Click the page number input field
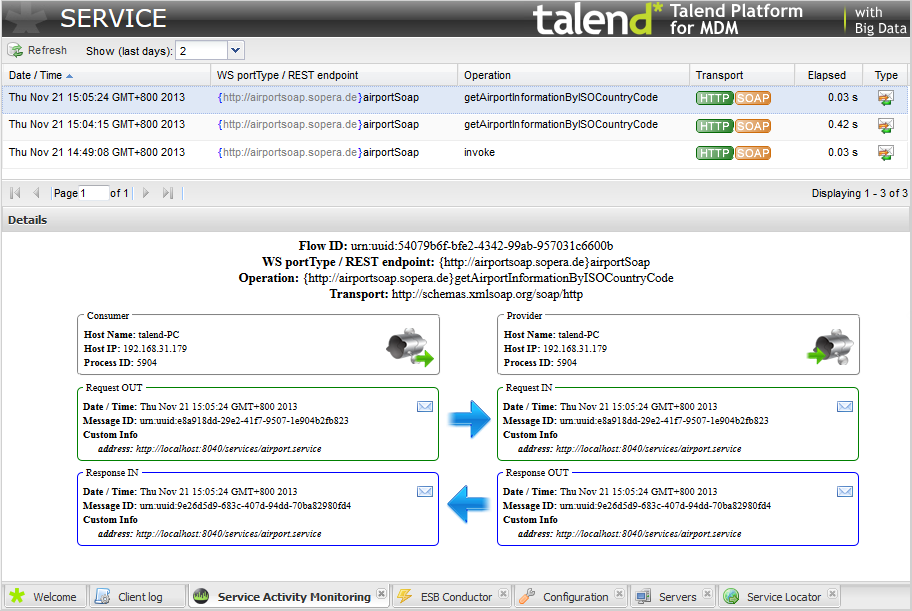The width and height of the screenshot is (912, 611). (x=93, y=193)
